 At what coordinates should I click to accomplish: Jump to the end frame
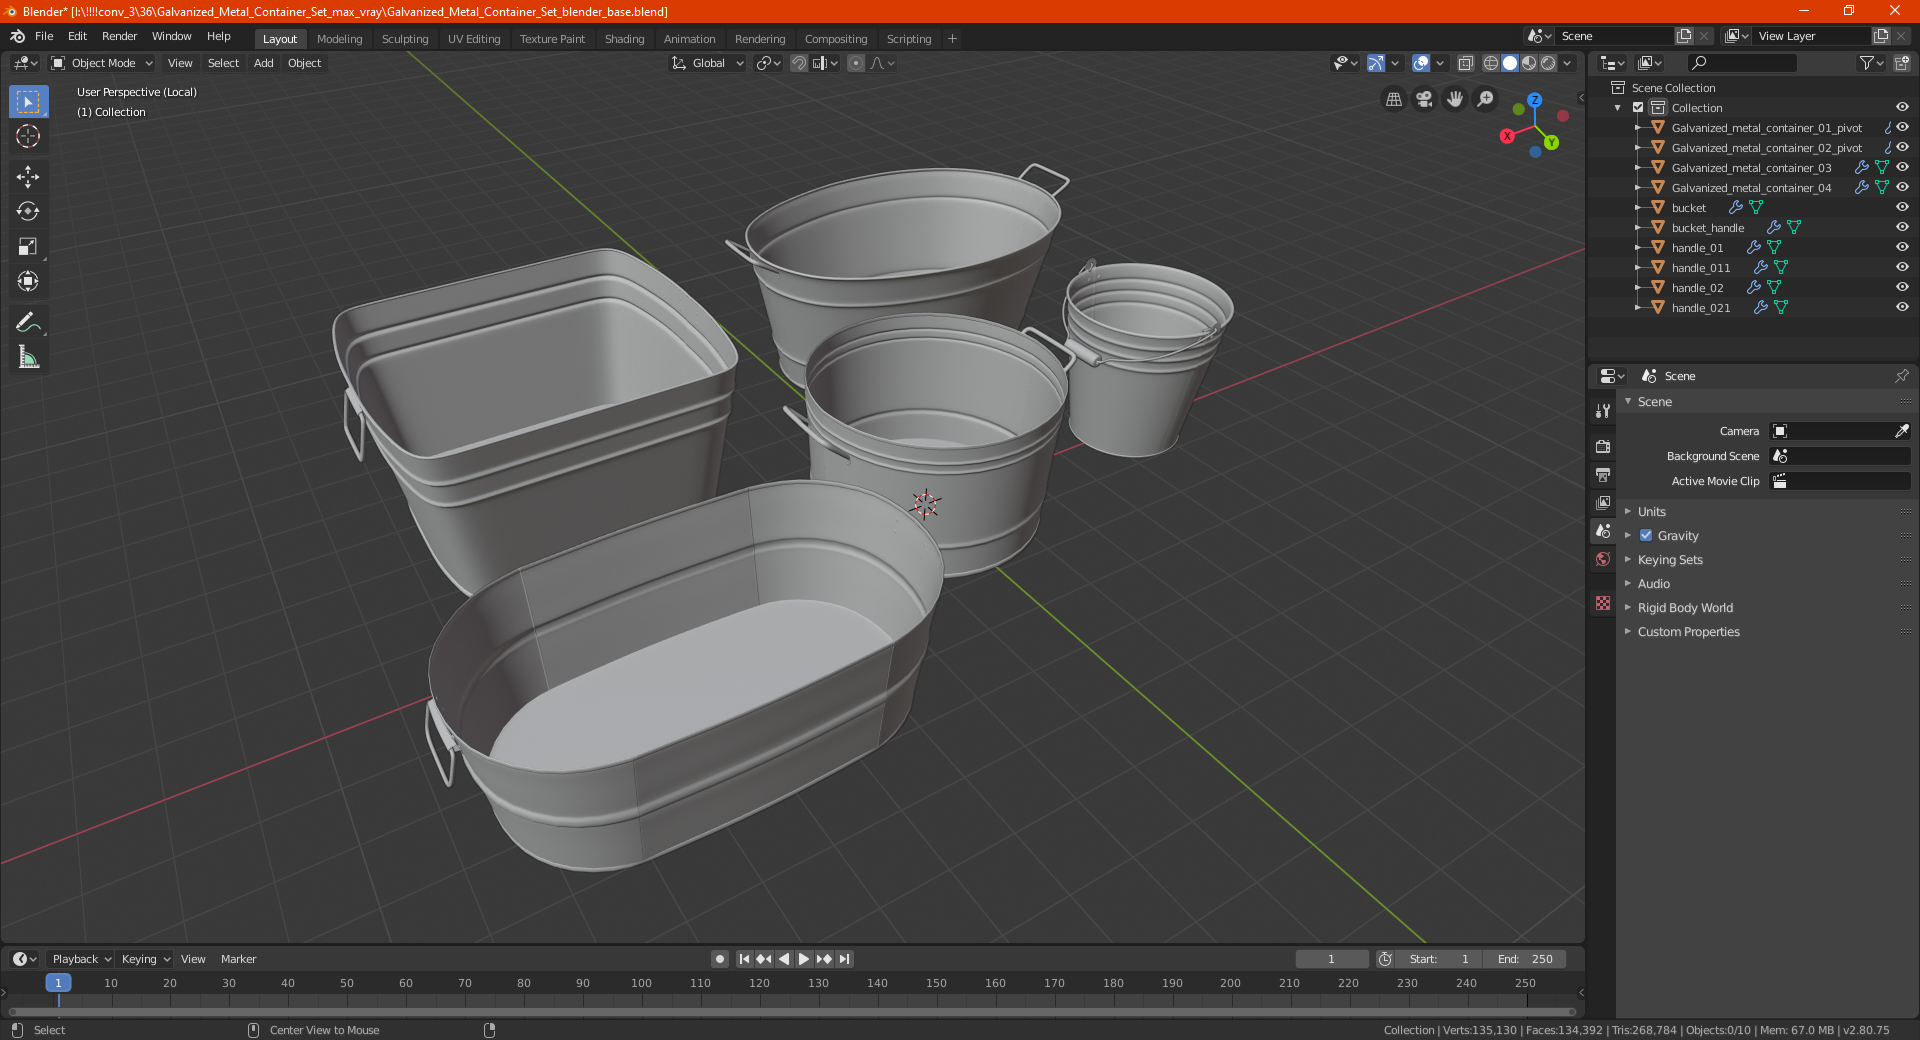pos(845,959)
